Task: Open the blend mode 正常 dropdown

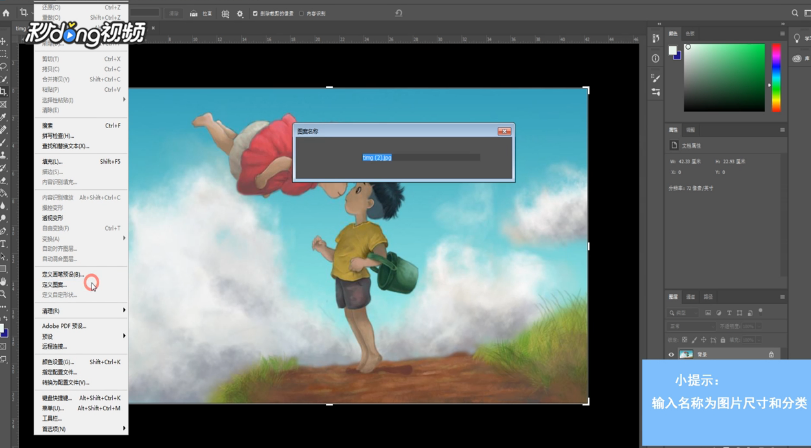Action: click(691, 326)
